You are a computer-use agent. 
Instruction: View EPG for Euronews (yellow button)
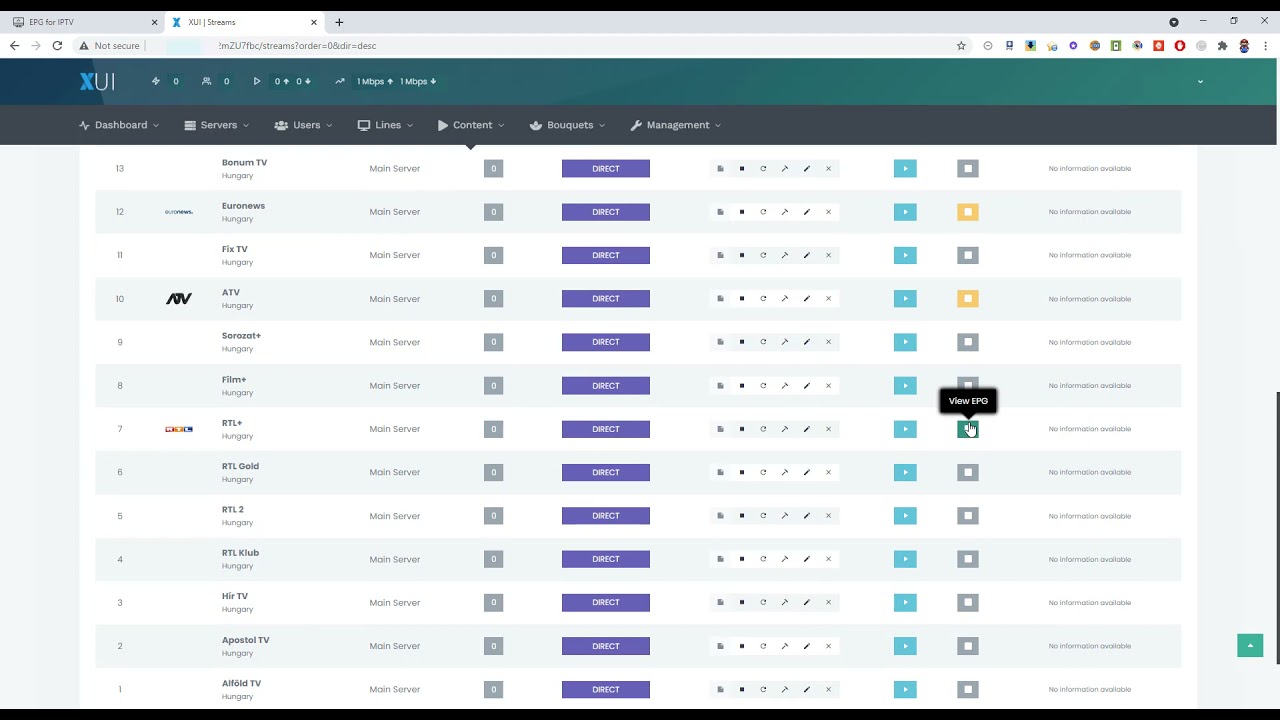click(968, 212)
